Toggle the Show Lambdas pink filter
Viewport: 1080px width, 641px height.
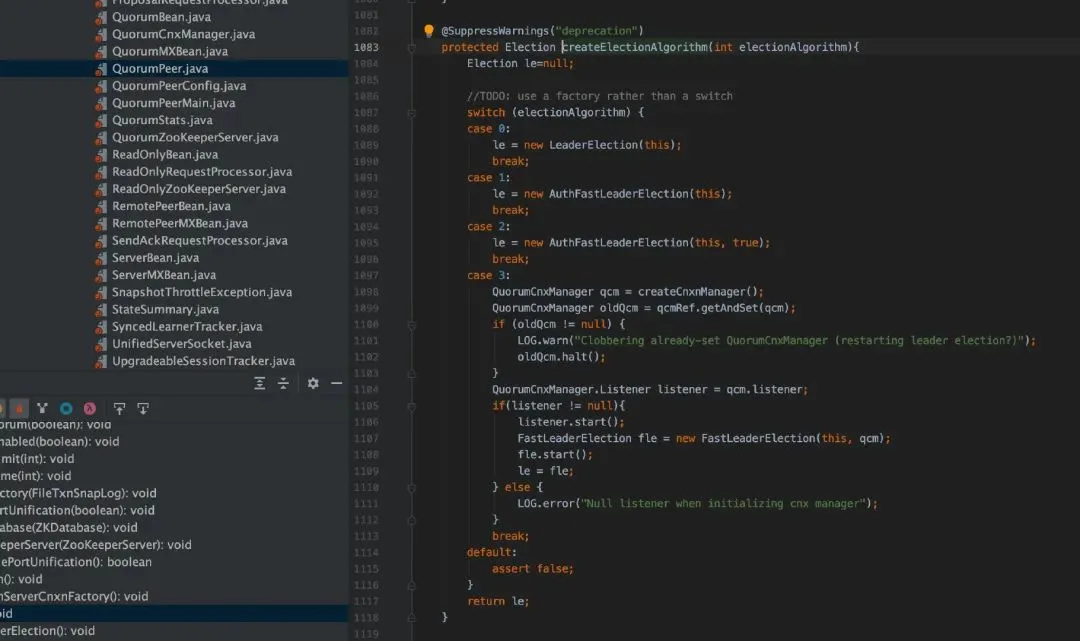pos(90,408)
